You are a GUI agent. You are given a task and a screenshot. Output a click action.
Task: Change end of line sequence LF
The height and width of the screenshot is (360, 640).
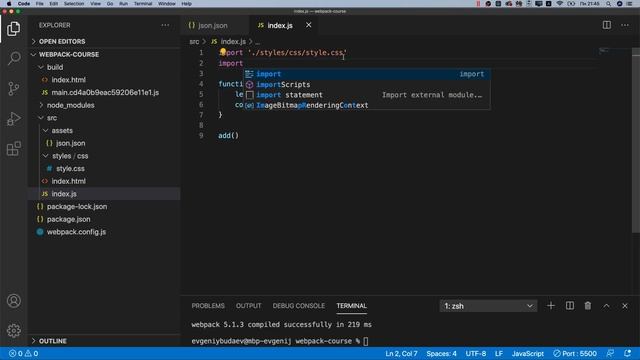[499, 353]
